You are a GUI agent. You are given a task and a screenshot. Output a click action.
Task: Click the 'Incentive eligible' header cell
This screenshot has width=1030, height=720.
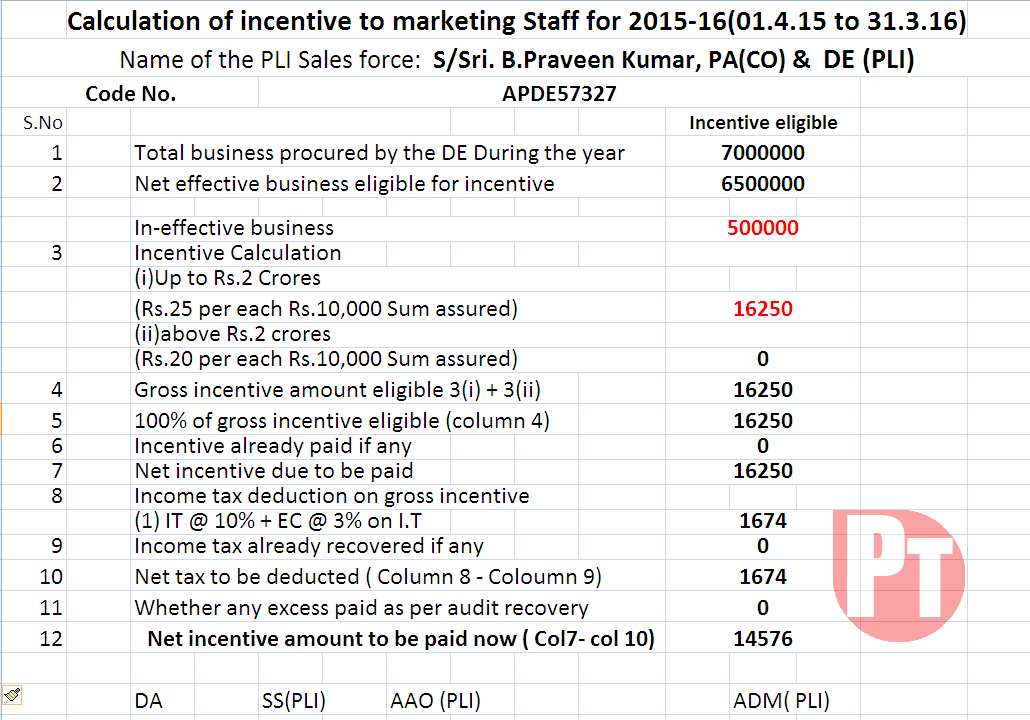[x=763, y=123]
